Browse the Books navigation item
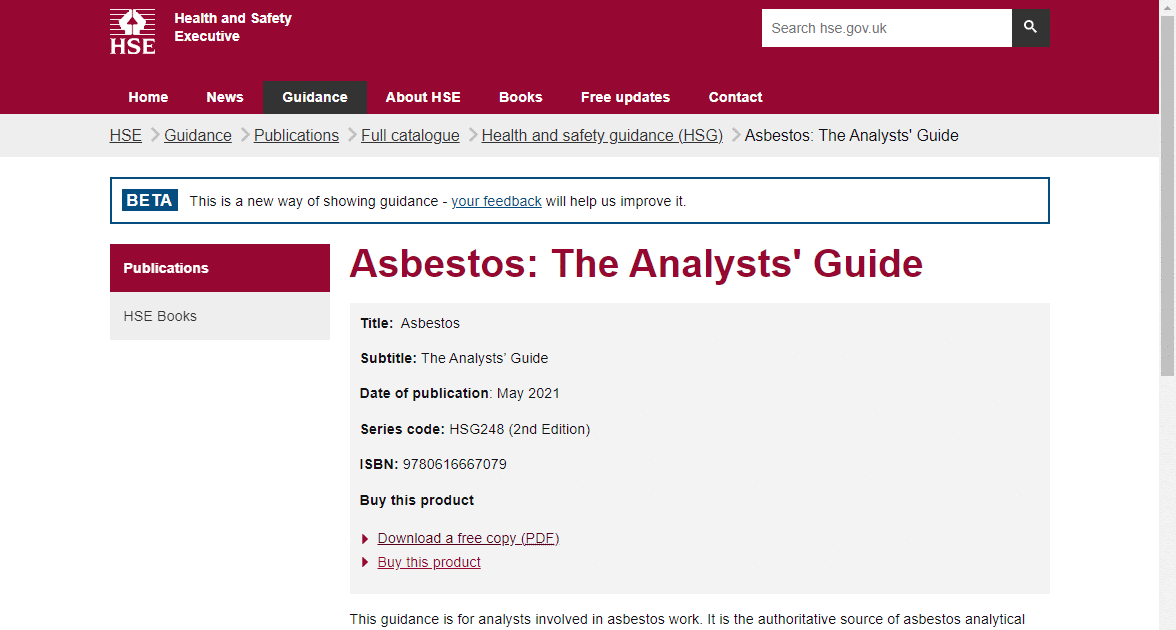This screenshot has width=1176, height=630. 520,97
